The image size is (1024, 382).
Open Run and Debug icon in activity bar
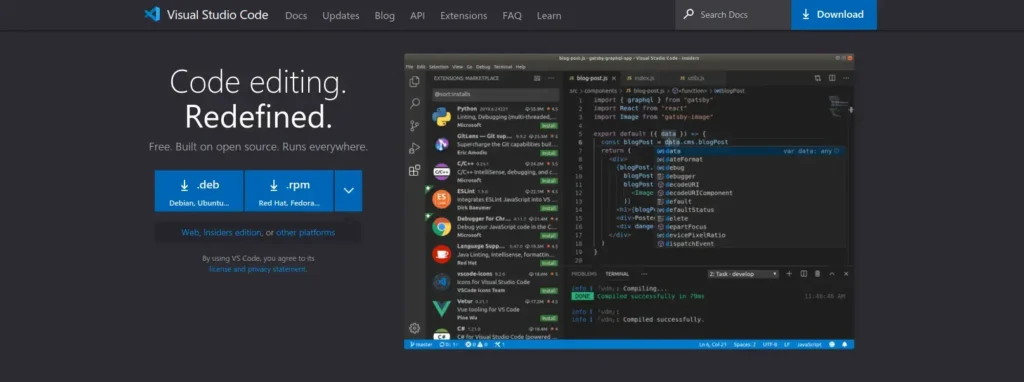click(x=414, y=148)
